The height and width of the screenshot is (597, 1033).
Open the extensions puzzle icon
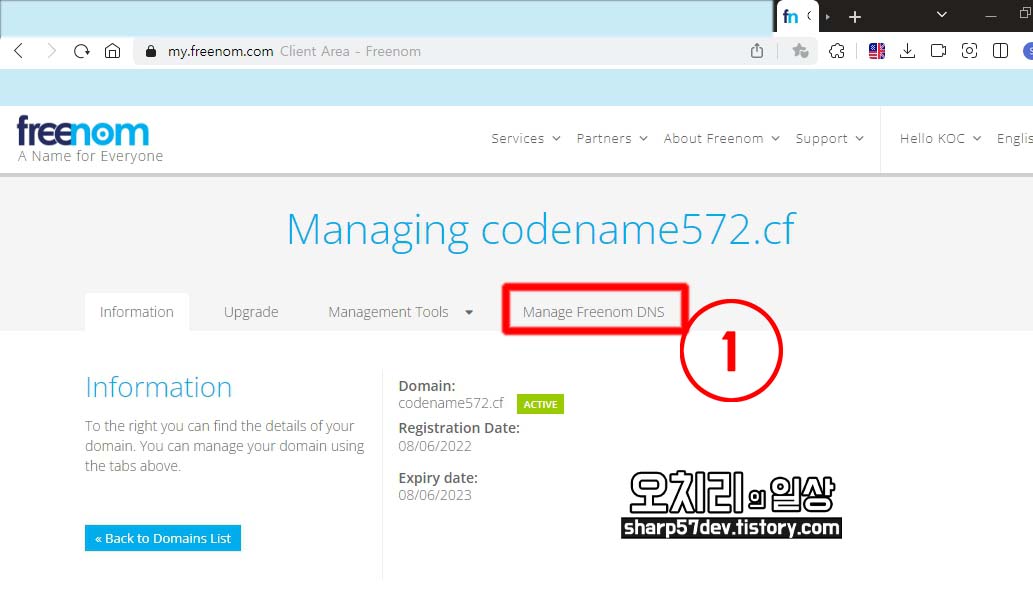(x=837, y=51)
